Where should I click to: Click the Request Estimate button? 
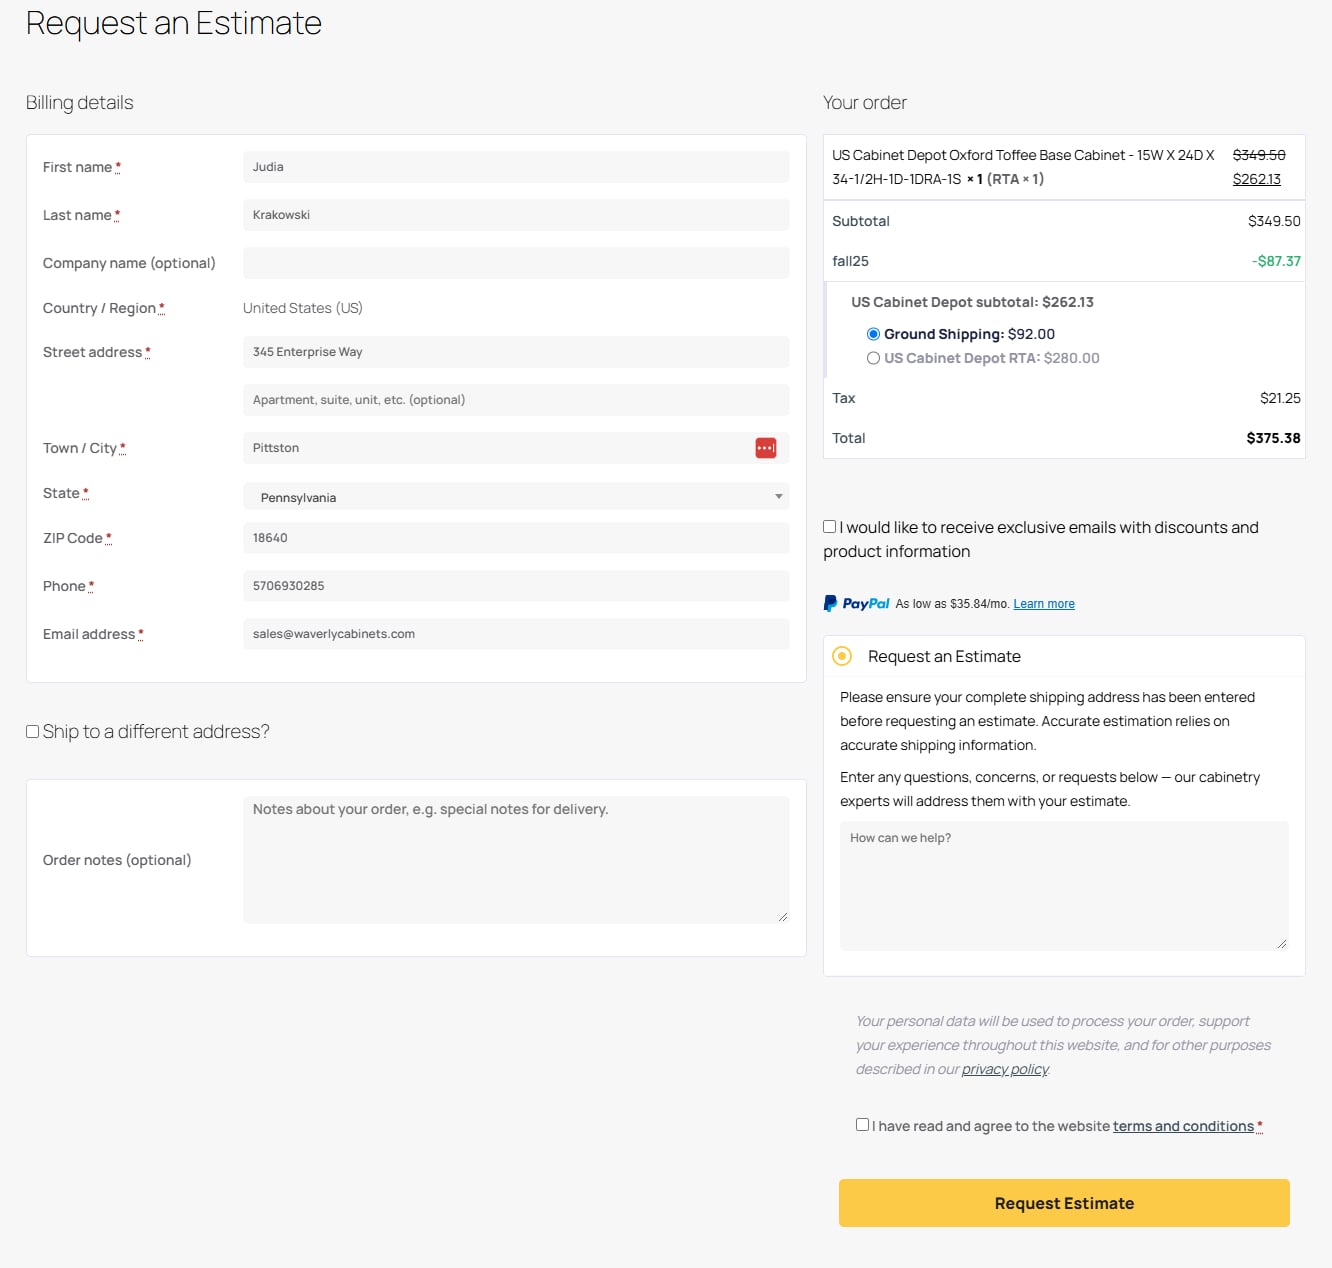tap(1064, 1203)
